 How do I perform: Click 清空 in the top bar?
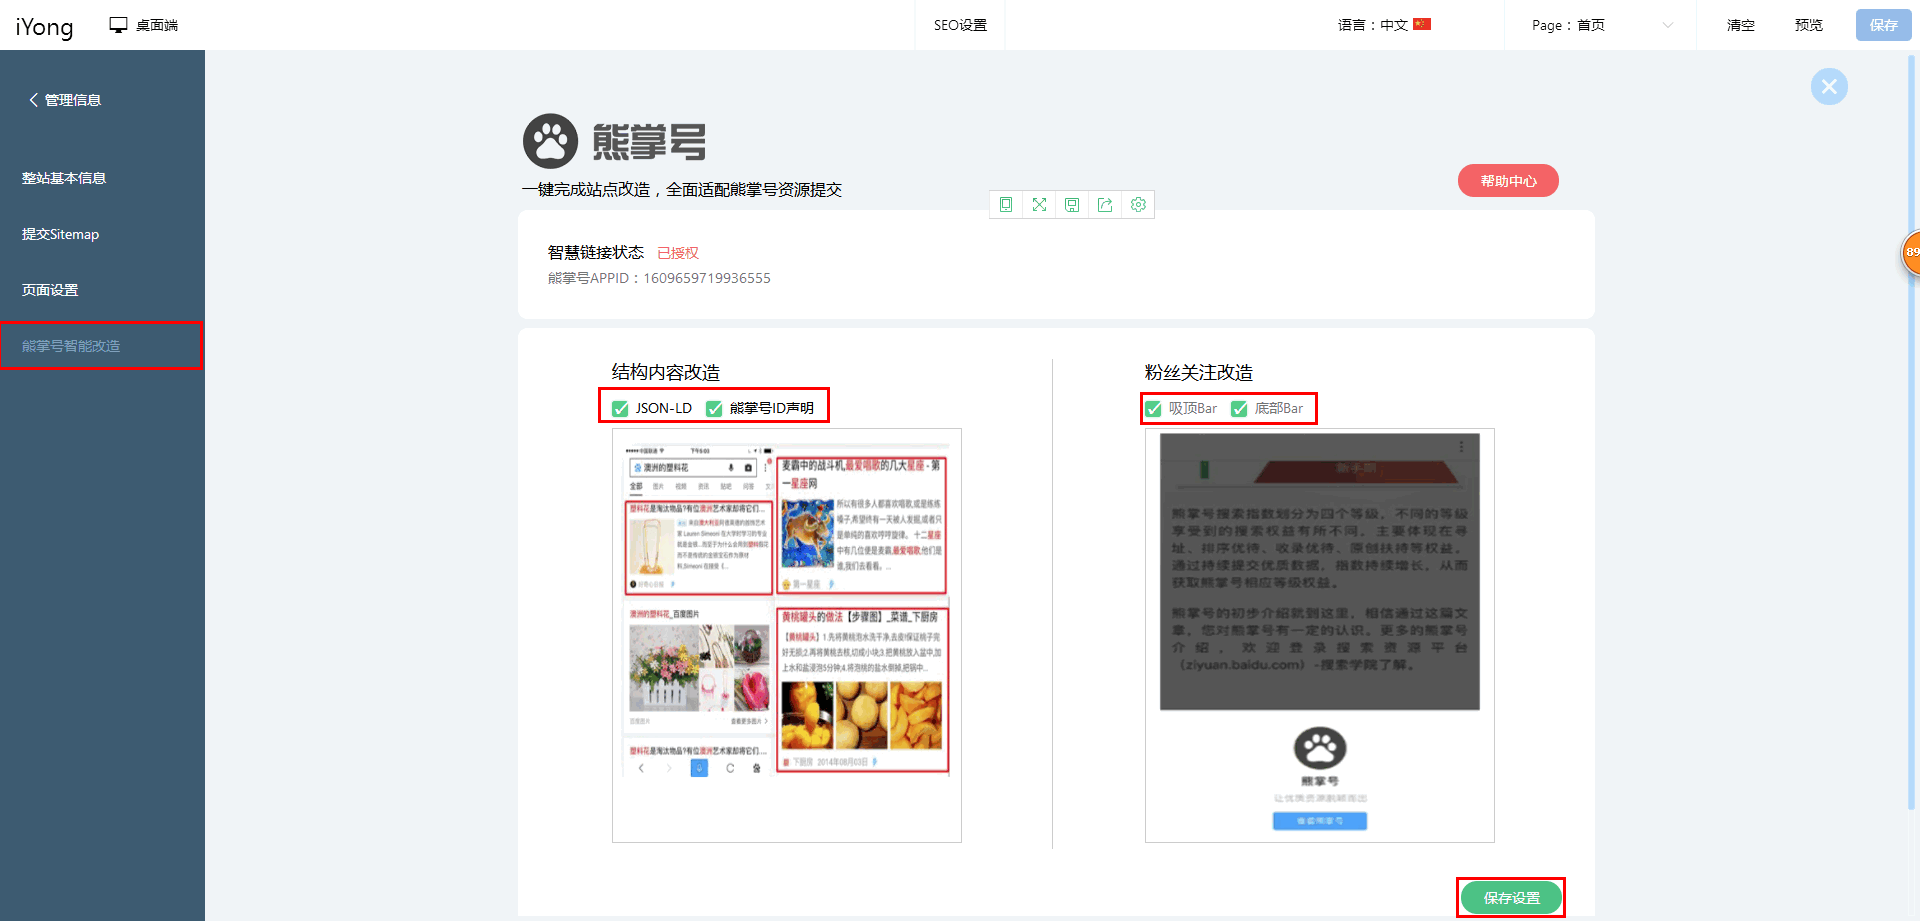(1740, 25)
